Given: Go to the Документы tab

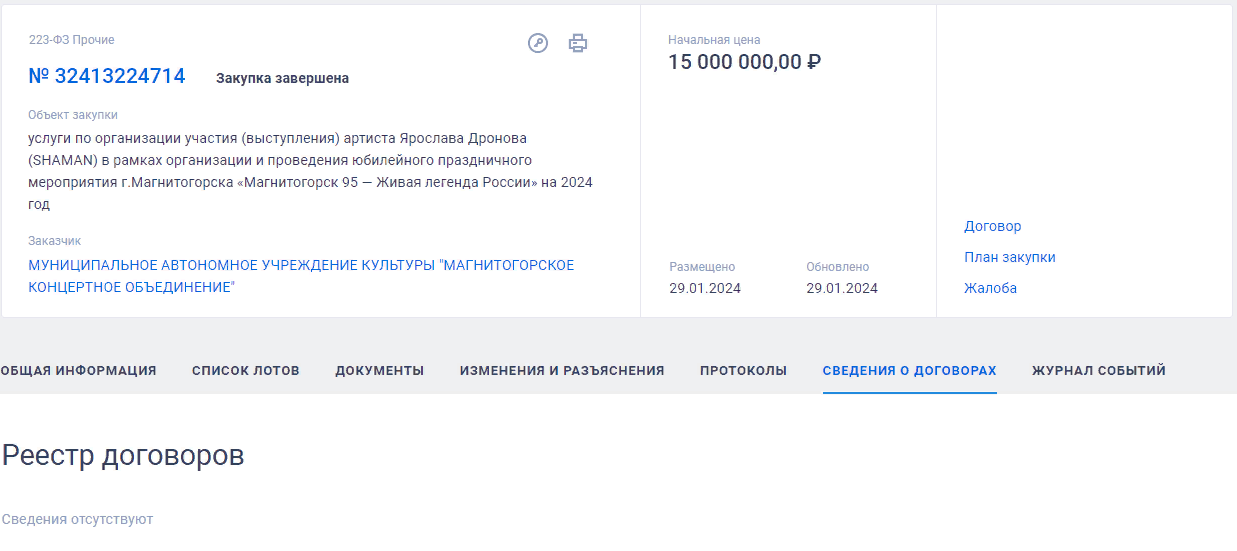Looking at the screenshot, I should tap(379, 370).
